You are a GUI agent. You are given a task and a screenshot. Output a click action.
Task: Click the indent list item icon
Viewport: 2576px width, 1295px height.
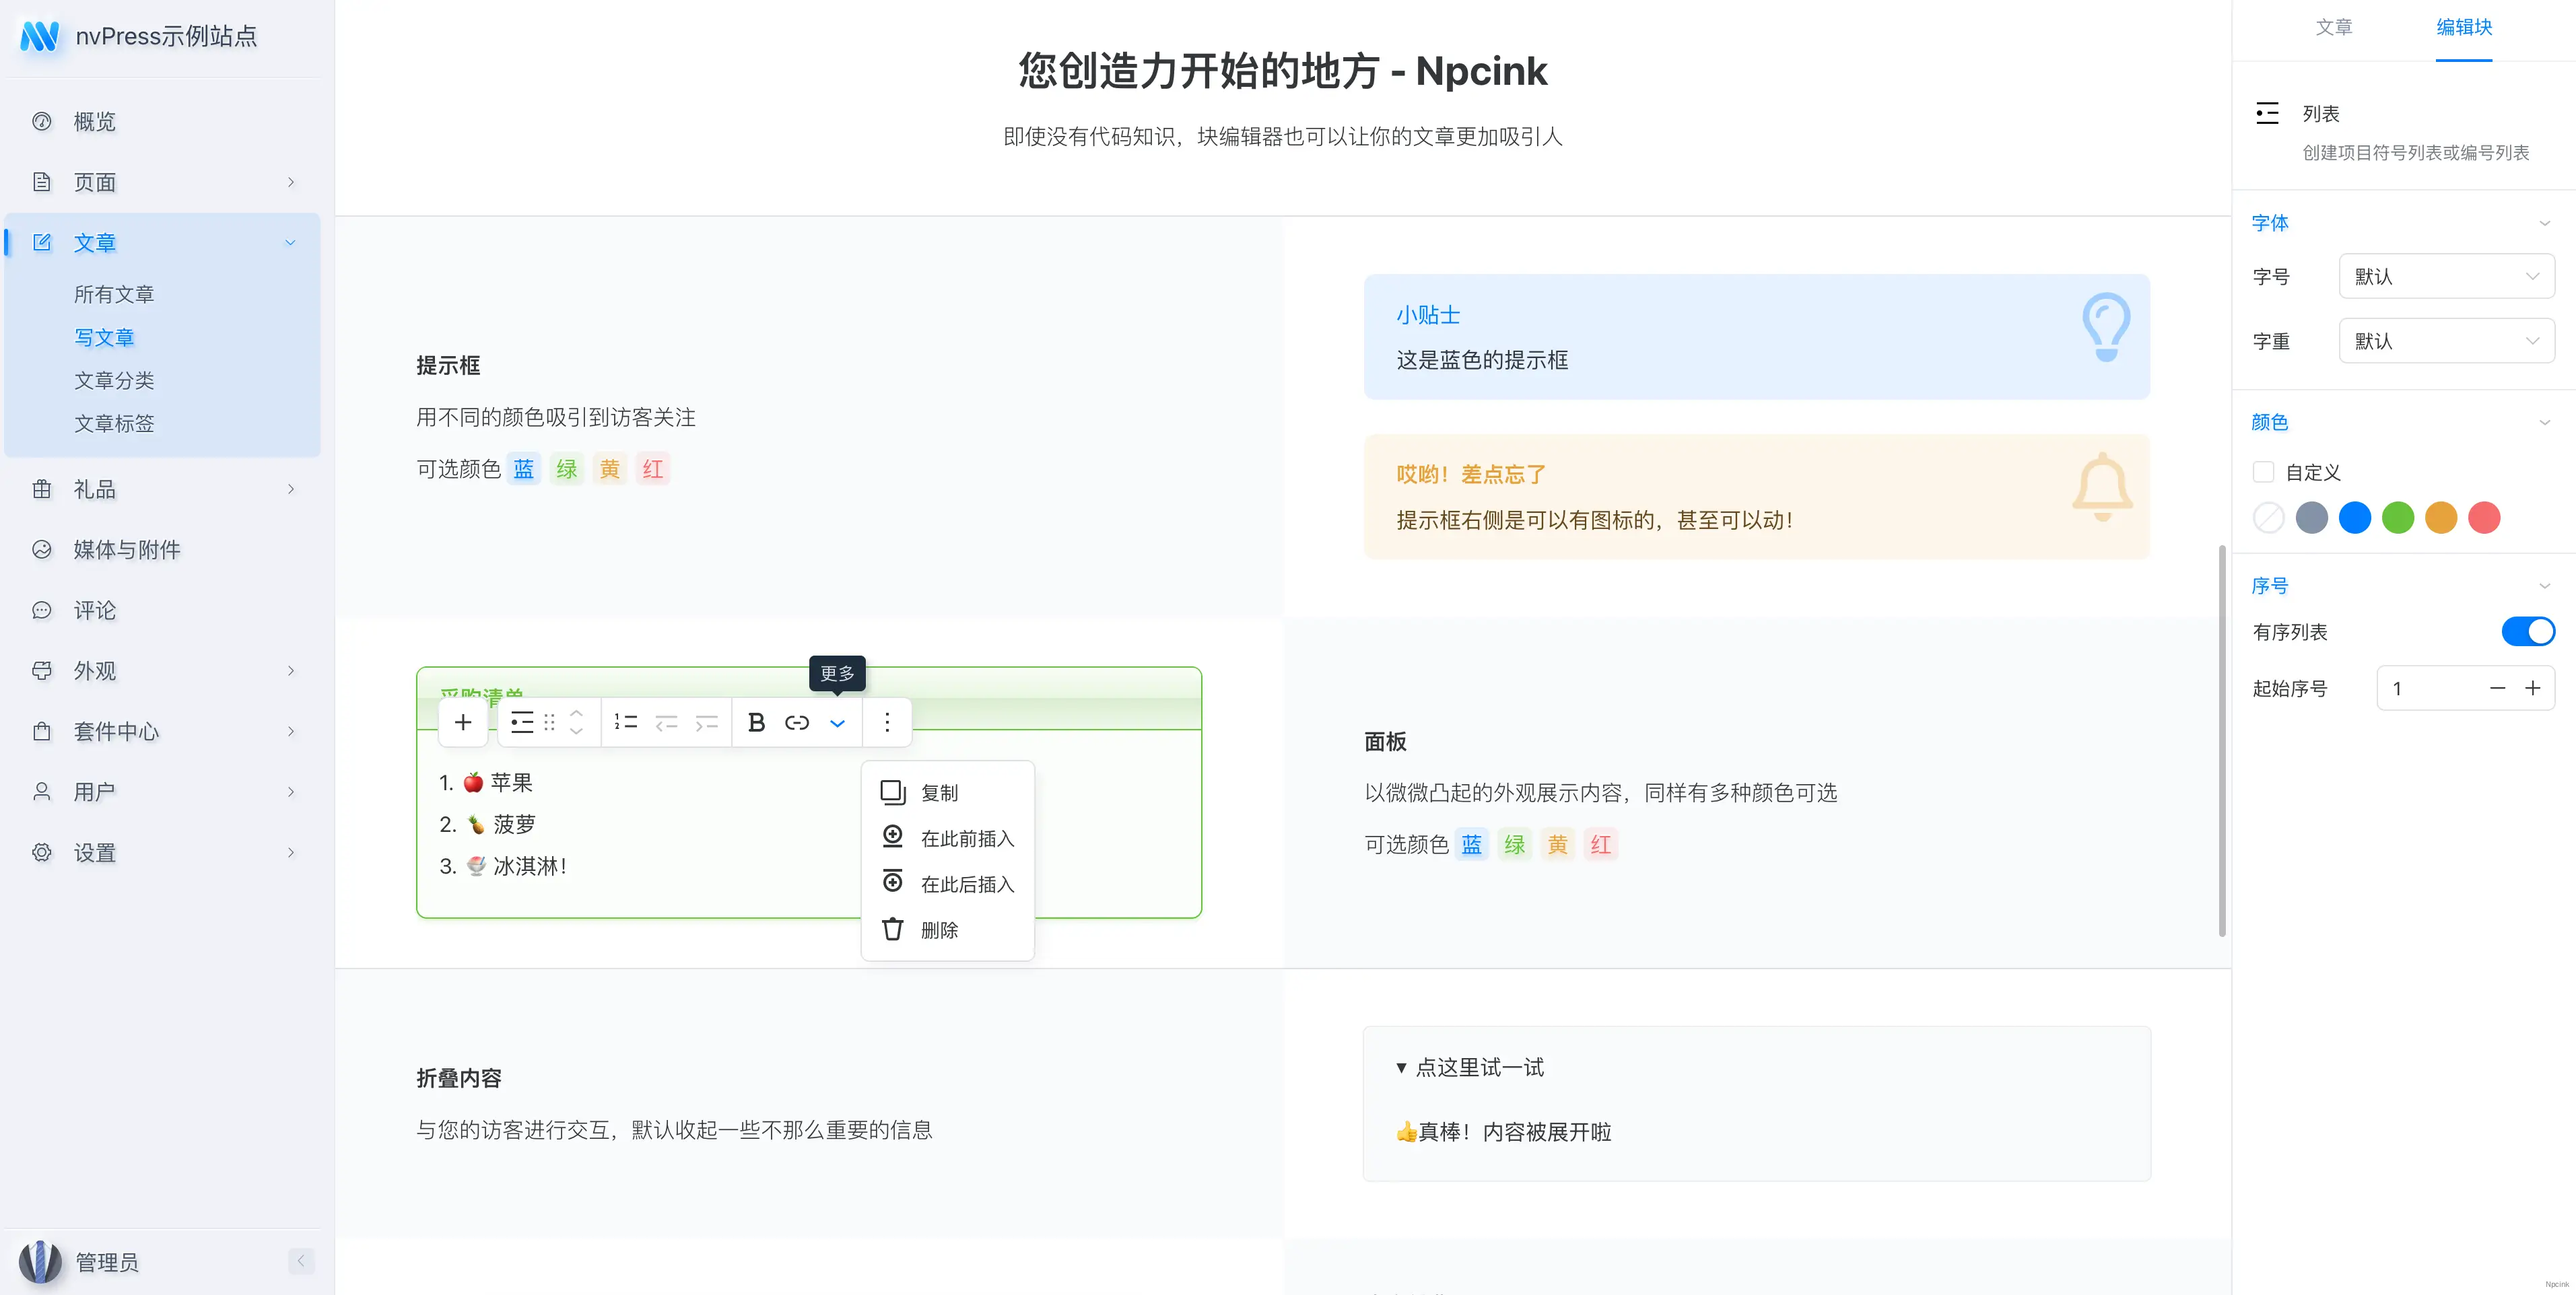(707, 722)
